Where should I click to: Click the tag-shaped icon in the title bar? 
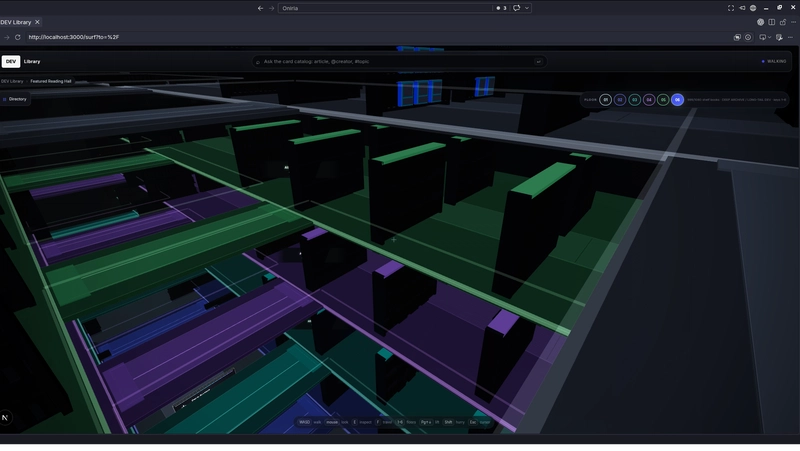[x=742, y=8]
